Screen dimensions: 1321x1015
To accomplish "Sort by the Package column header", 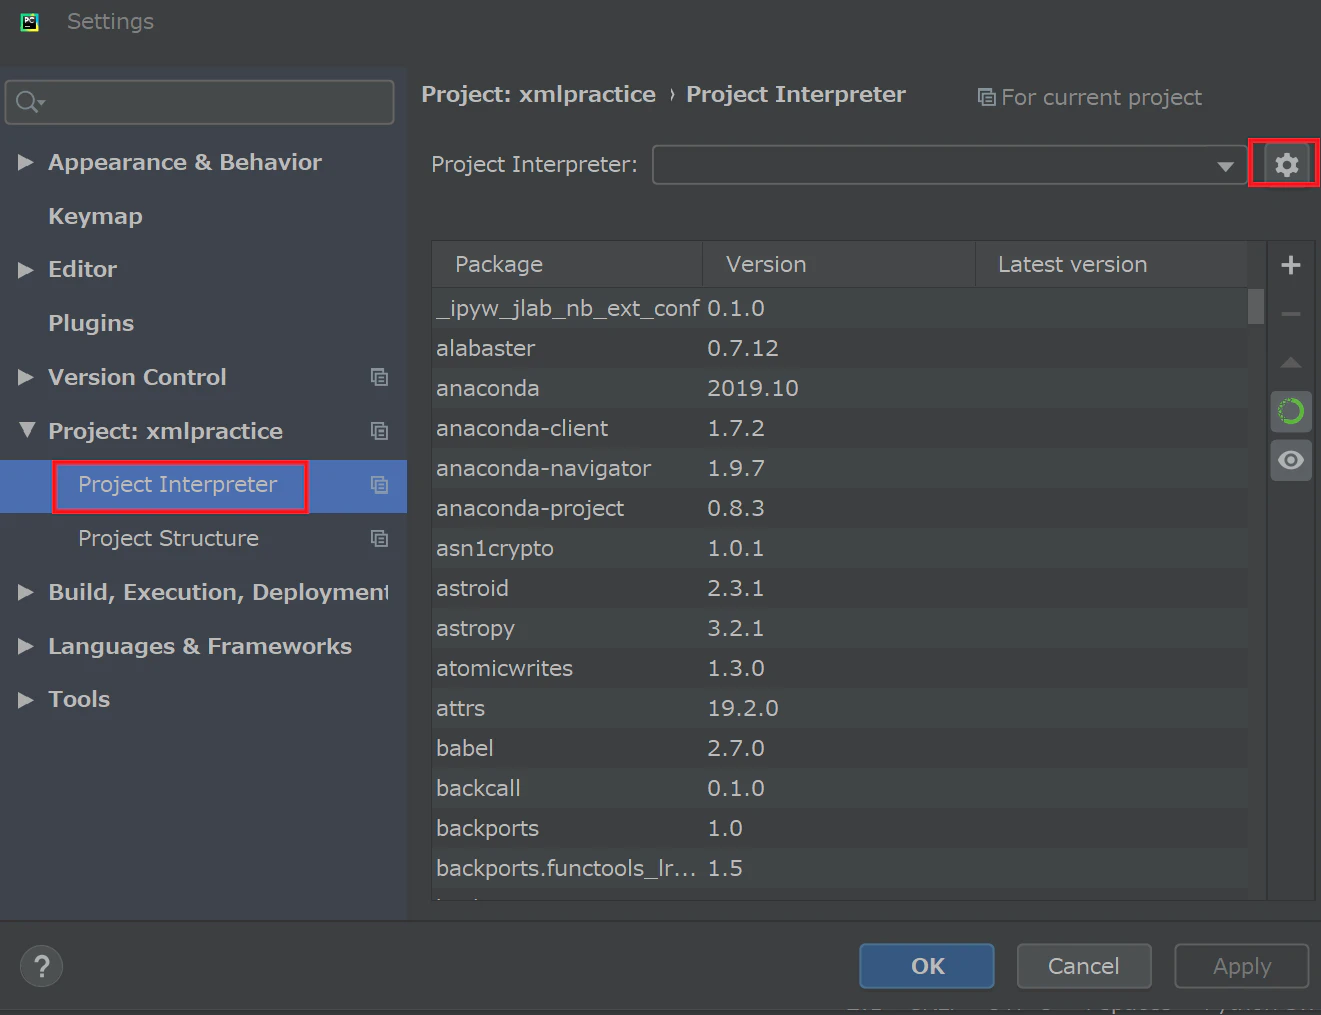I will click(x=567, y=264).
